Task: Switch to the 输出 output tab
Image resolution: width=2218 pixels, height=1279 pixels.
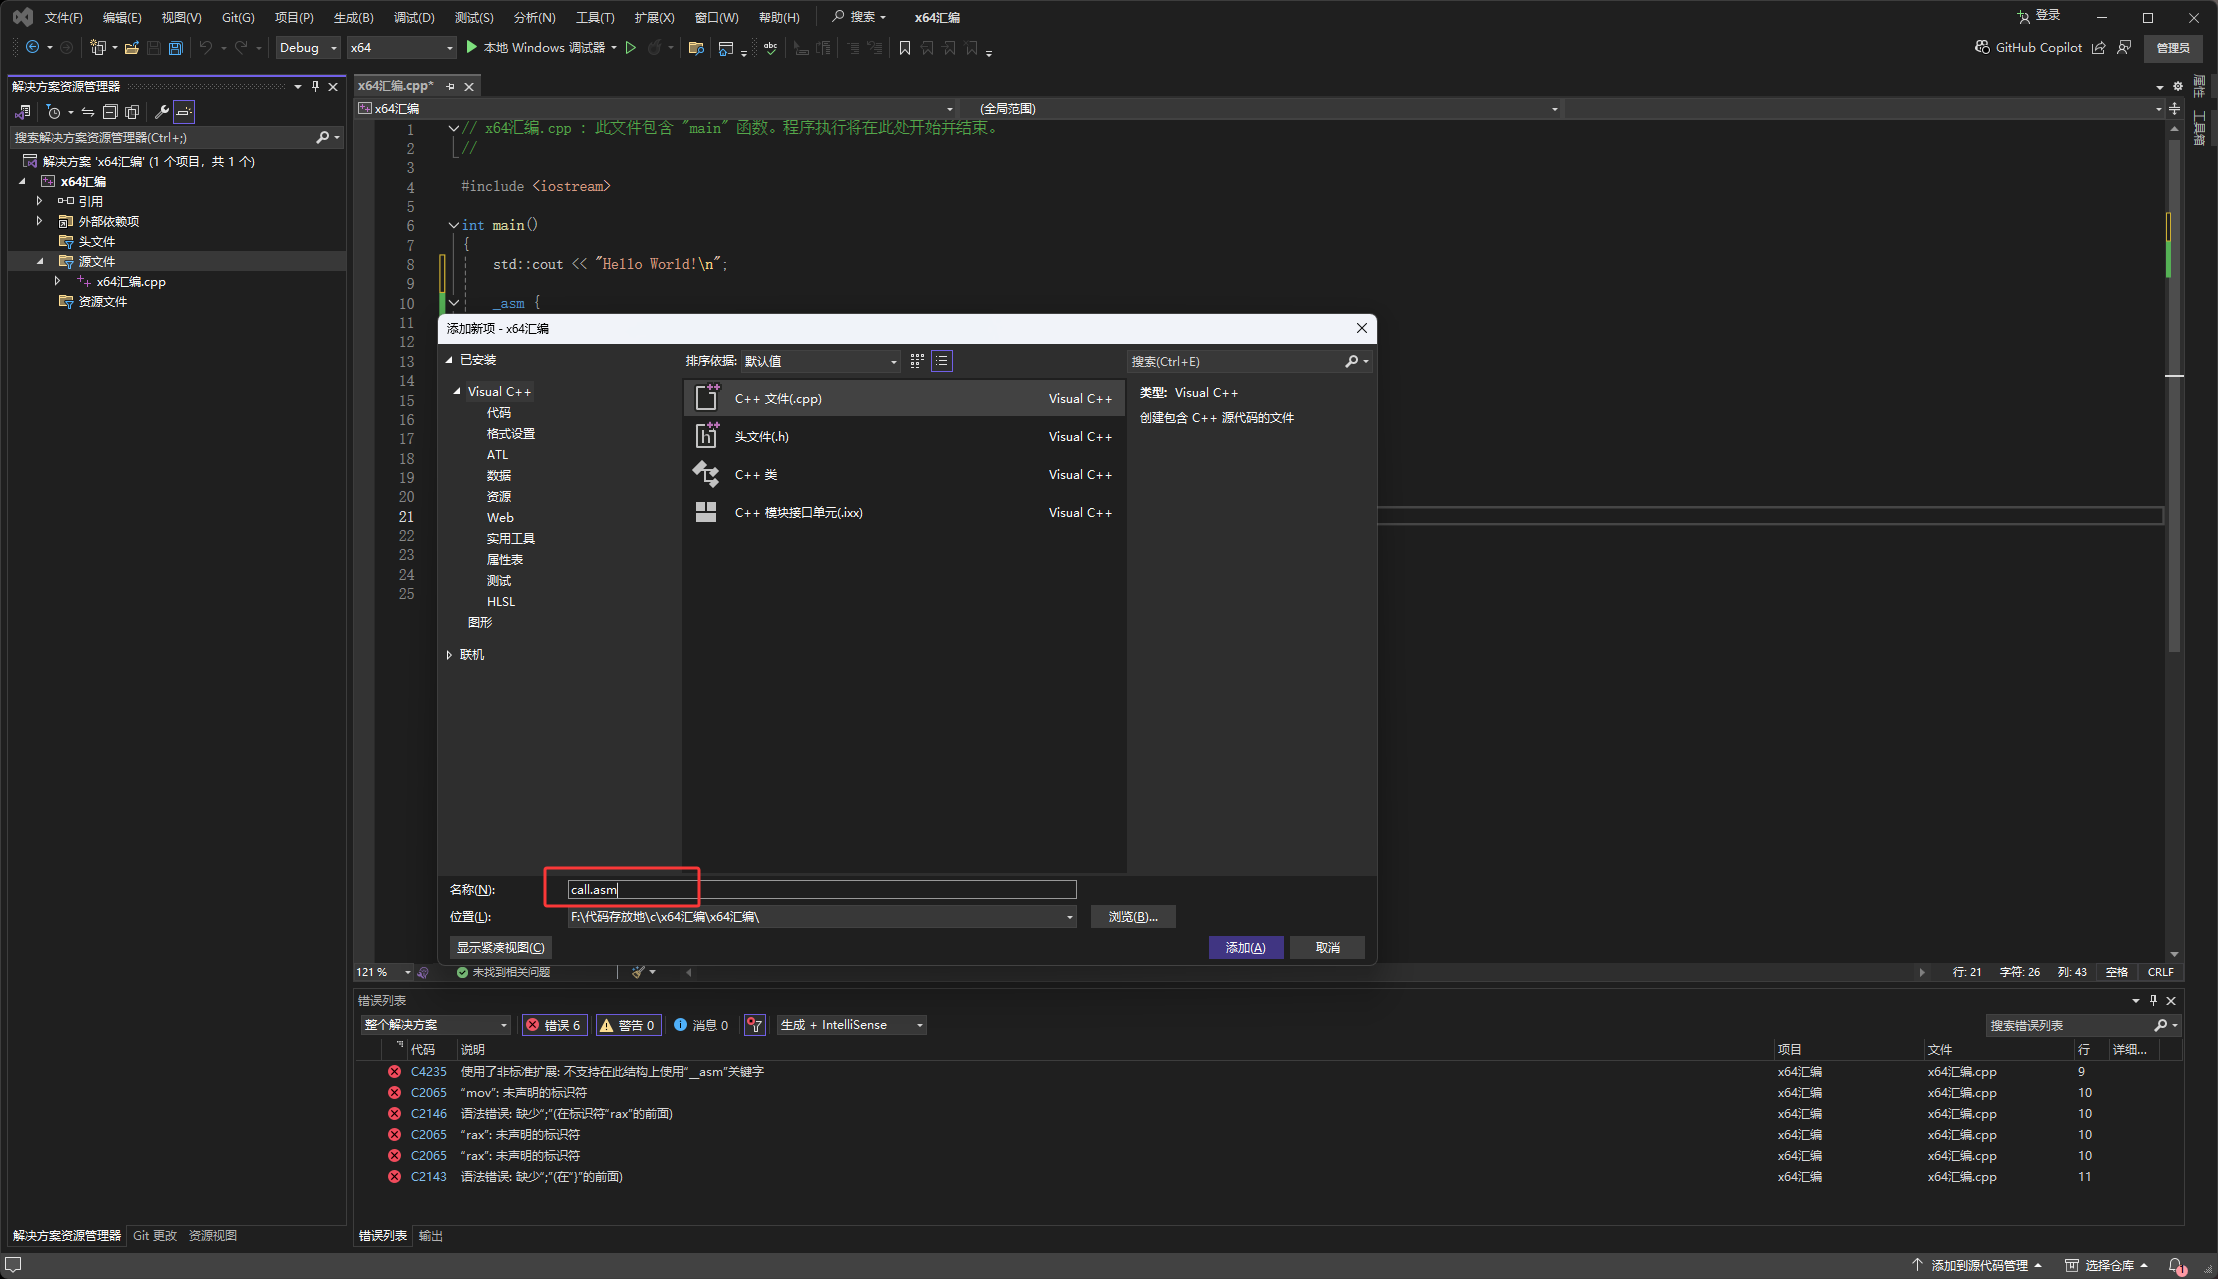Action: 431,1236
